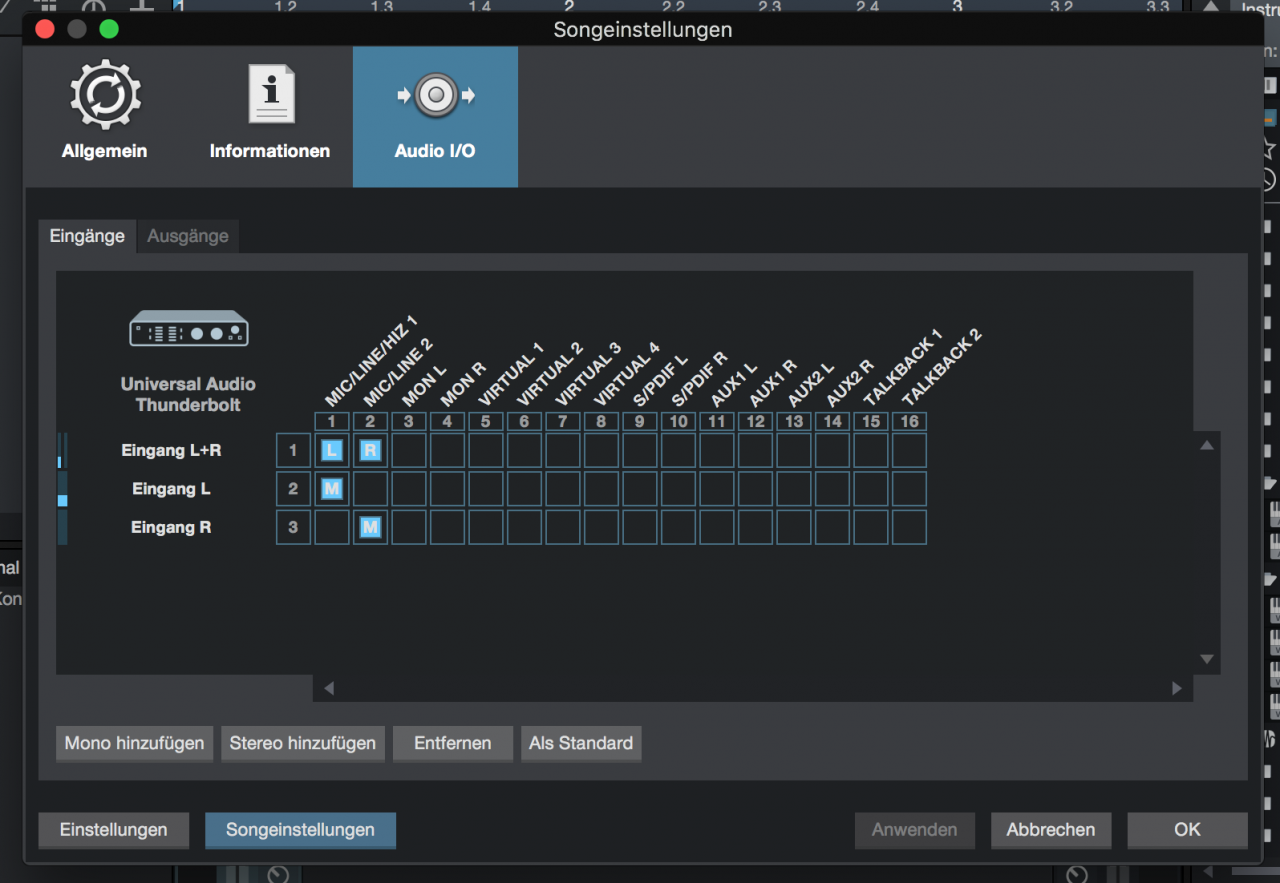The height and width of the screenshot is (883, 1280).
Task: Toggle the M assignment on Eingang R row
Action: click(x=370, y=527)
